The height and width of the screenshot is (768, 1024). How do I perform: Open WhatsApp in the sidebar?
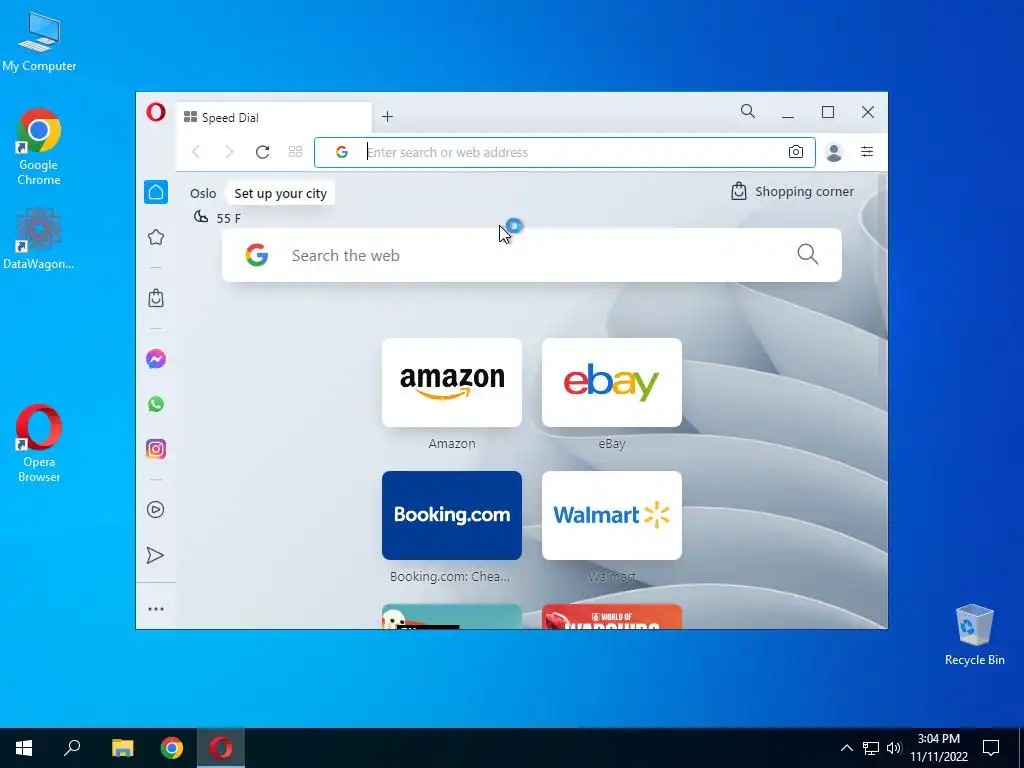tap(156, 404)
